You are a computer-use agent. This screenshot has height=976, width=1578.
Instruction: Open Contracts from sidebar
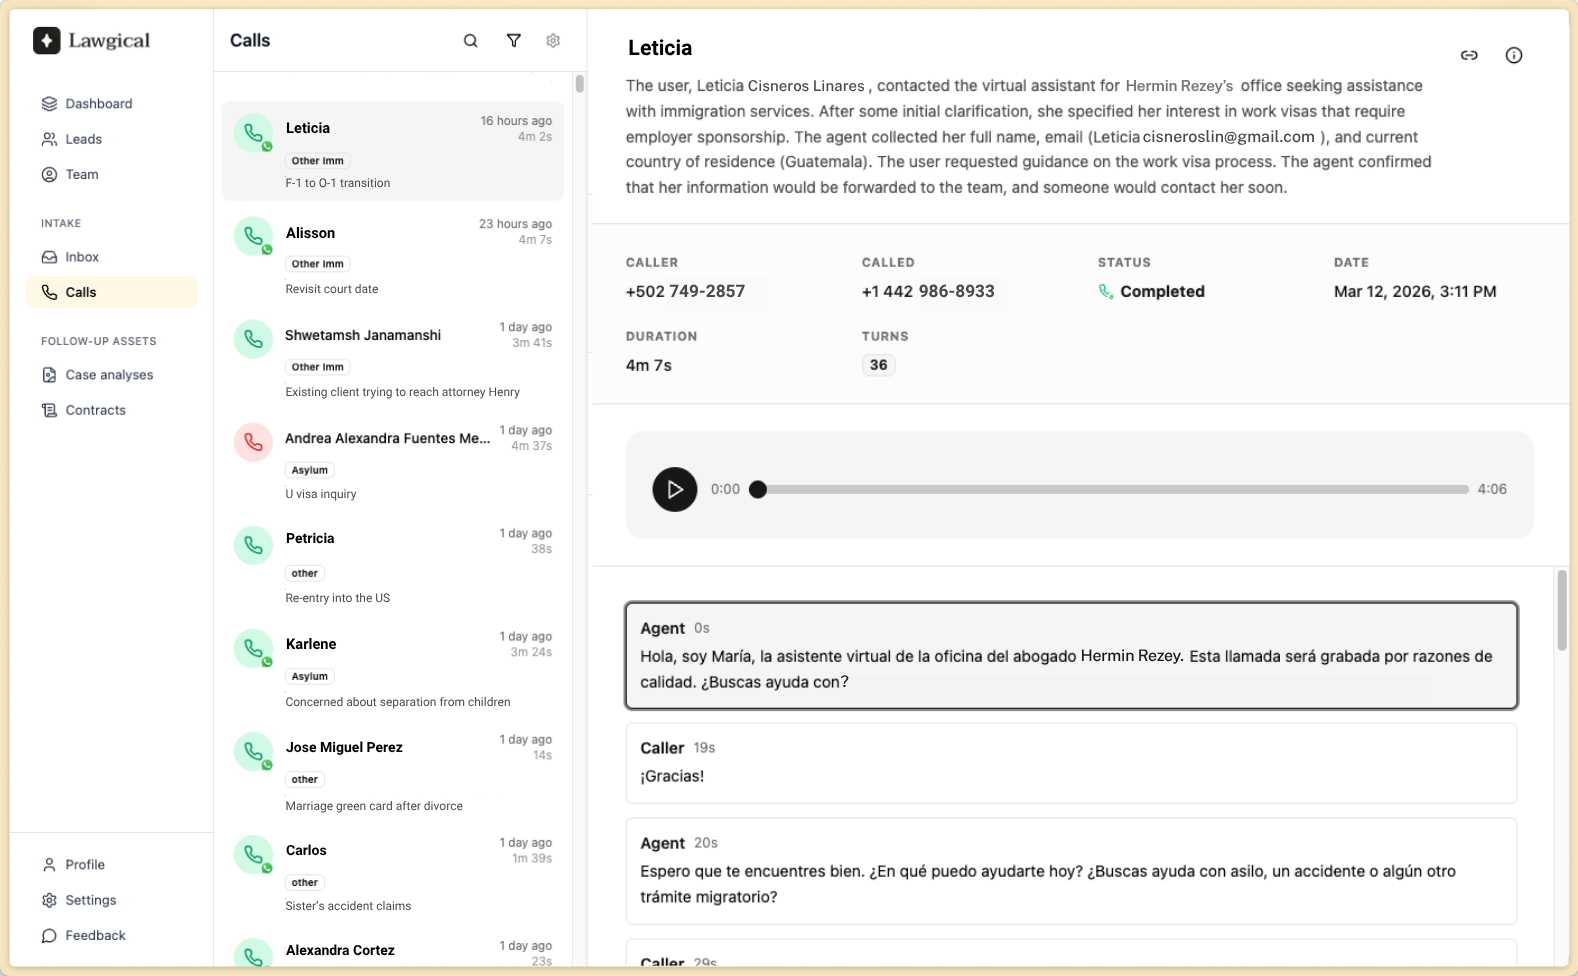(x=95, y=410)
